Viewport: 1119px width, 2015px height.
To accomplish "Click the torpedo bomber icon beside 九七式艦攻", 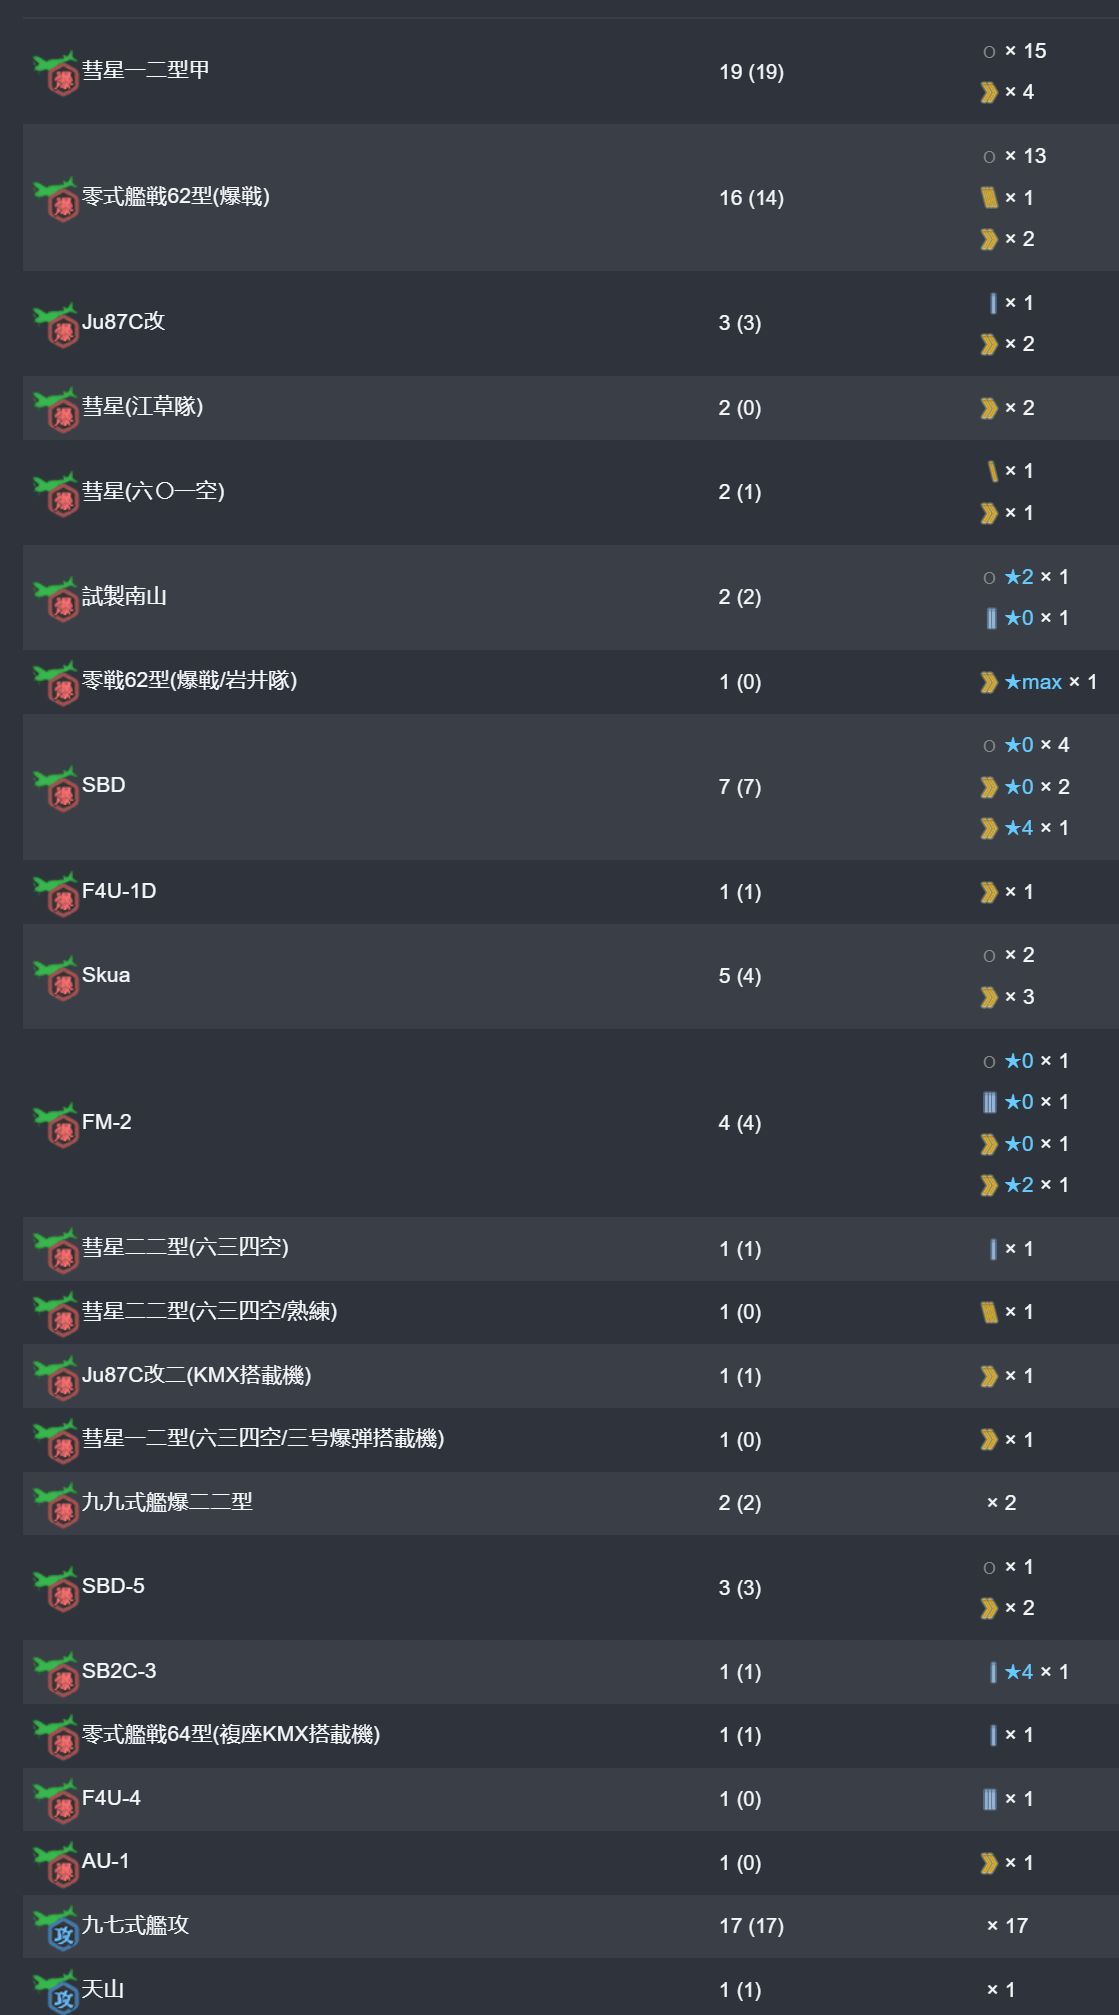I will (x=56, y=1928).
